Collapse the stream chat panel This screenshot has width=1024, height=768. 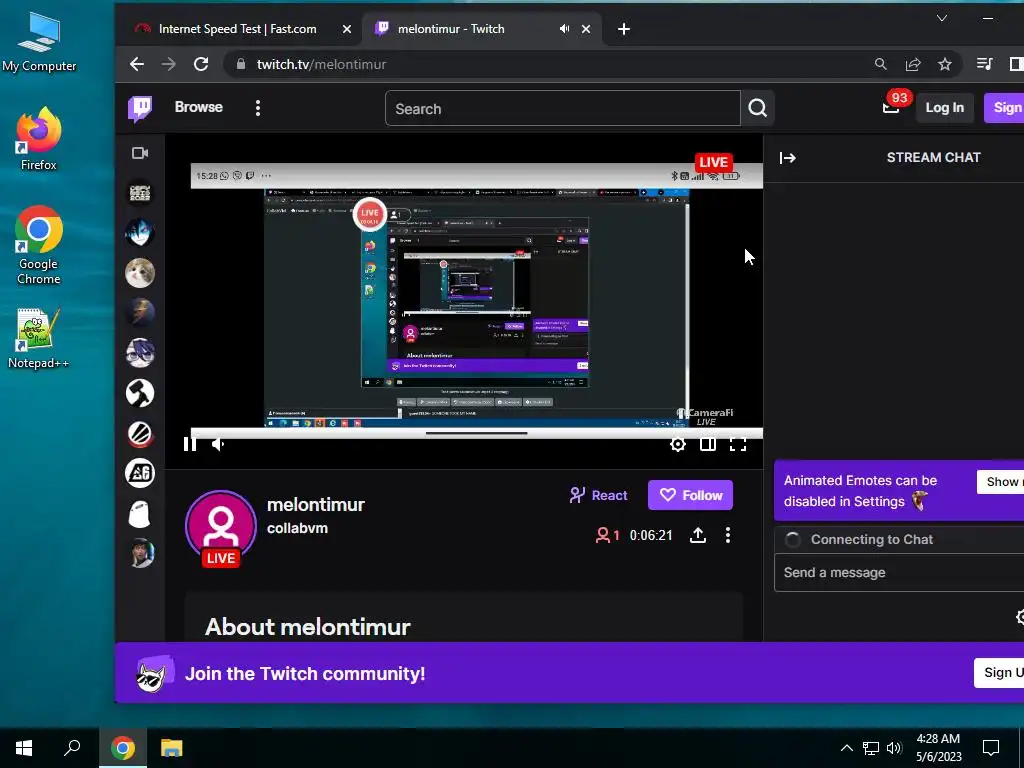pos(788,157)
